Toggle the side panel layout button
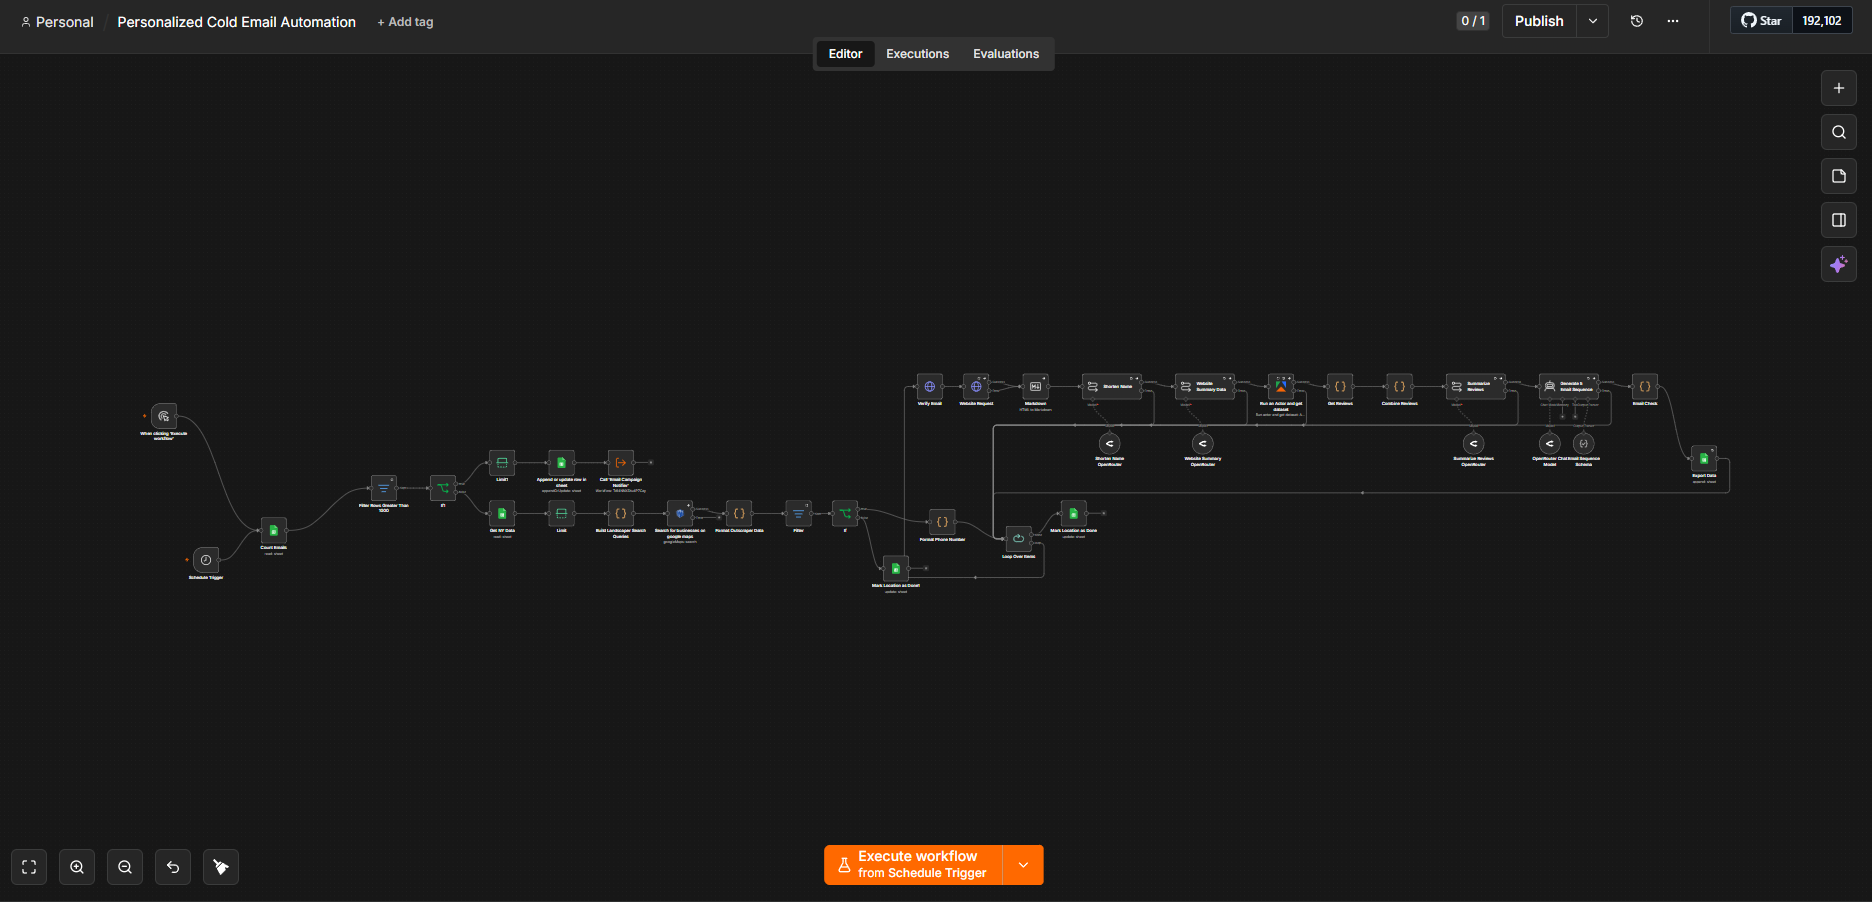Viewport: 1872px width, 902px height. point(1838,220)
